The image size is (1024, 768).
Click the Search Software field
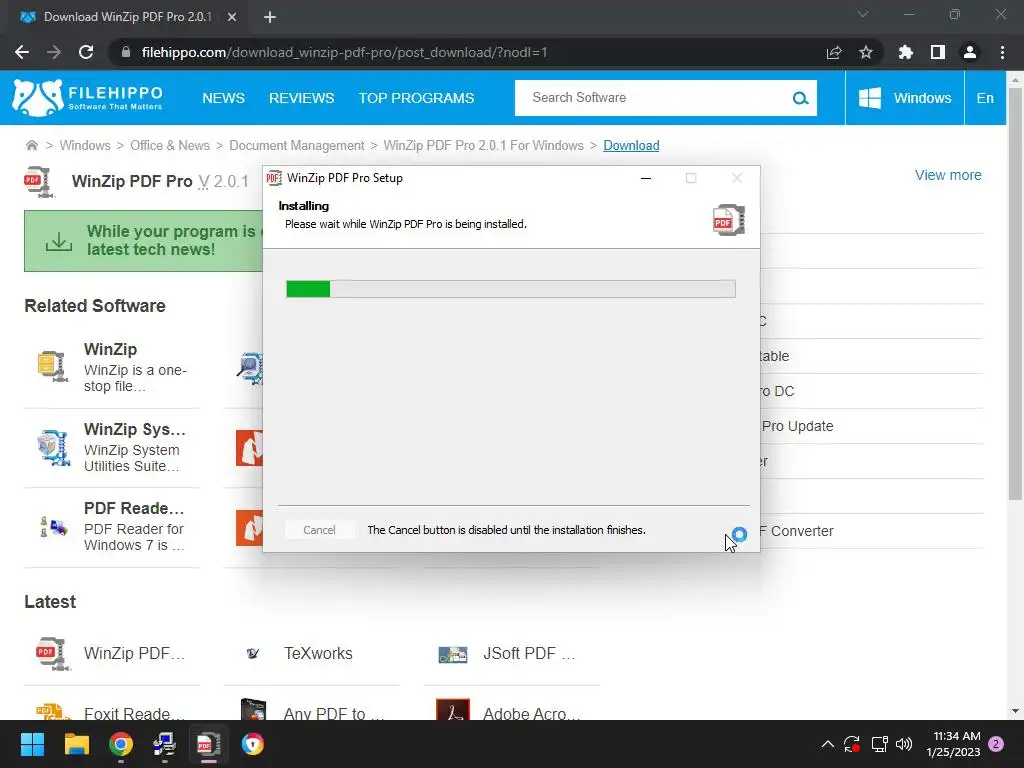653,98
